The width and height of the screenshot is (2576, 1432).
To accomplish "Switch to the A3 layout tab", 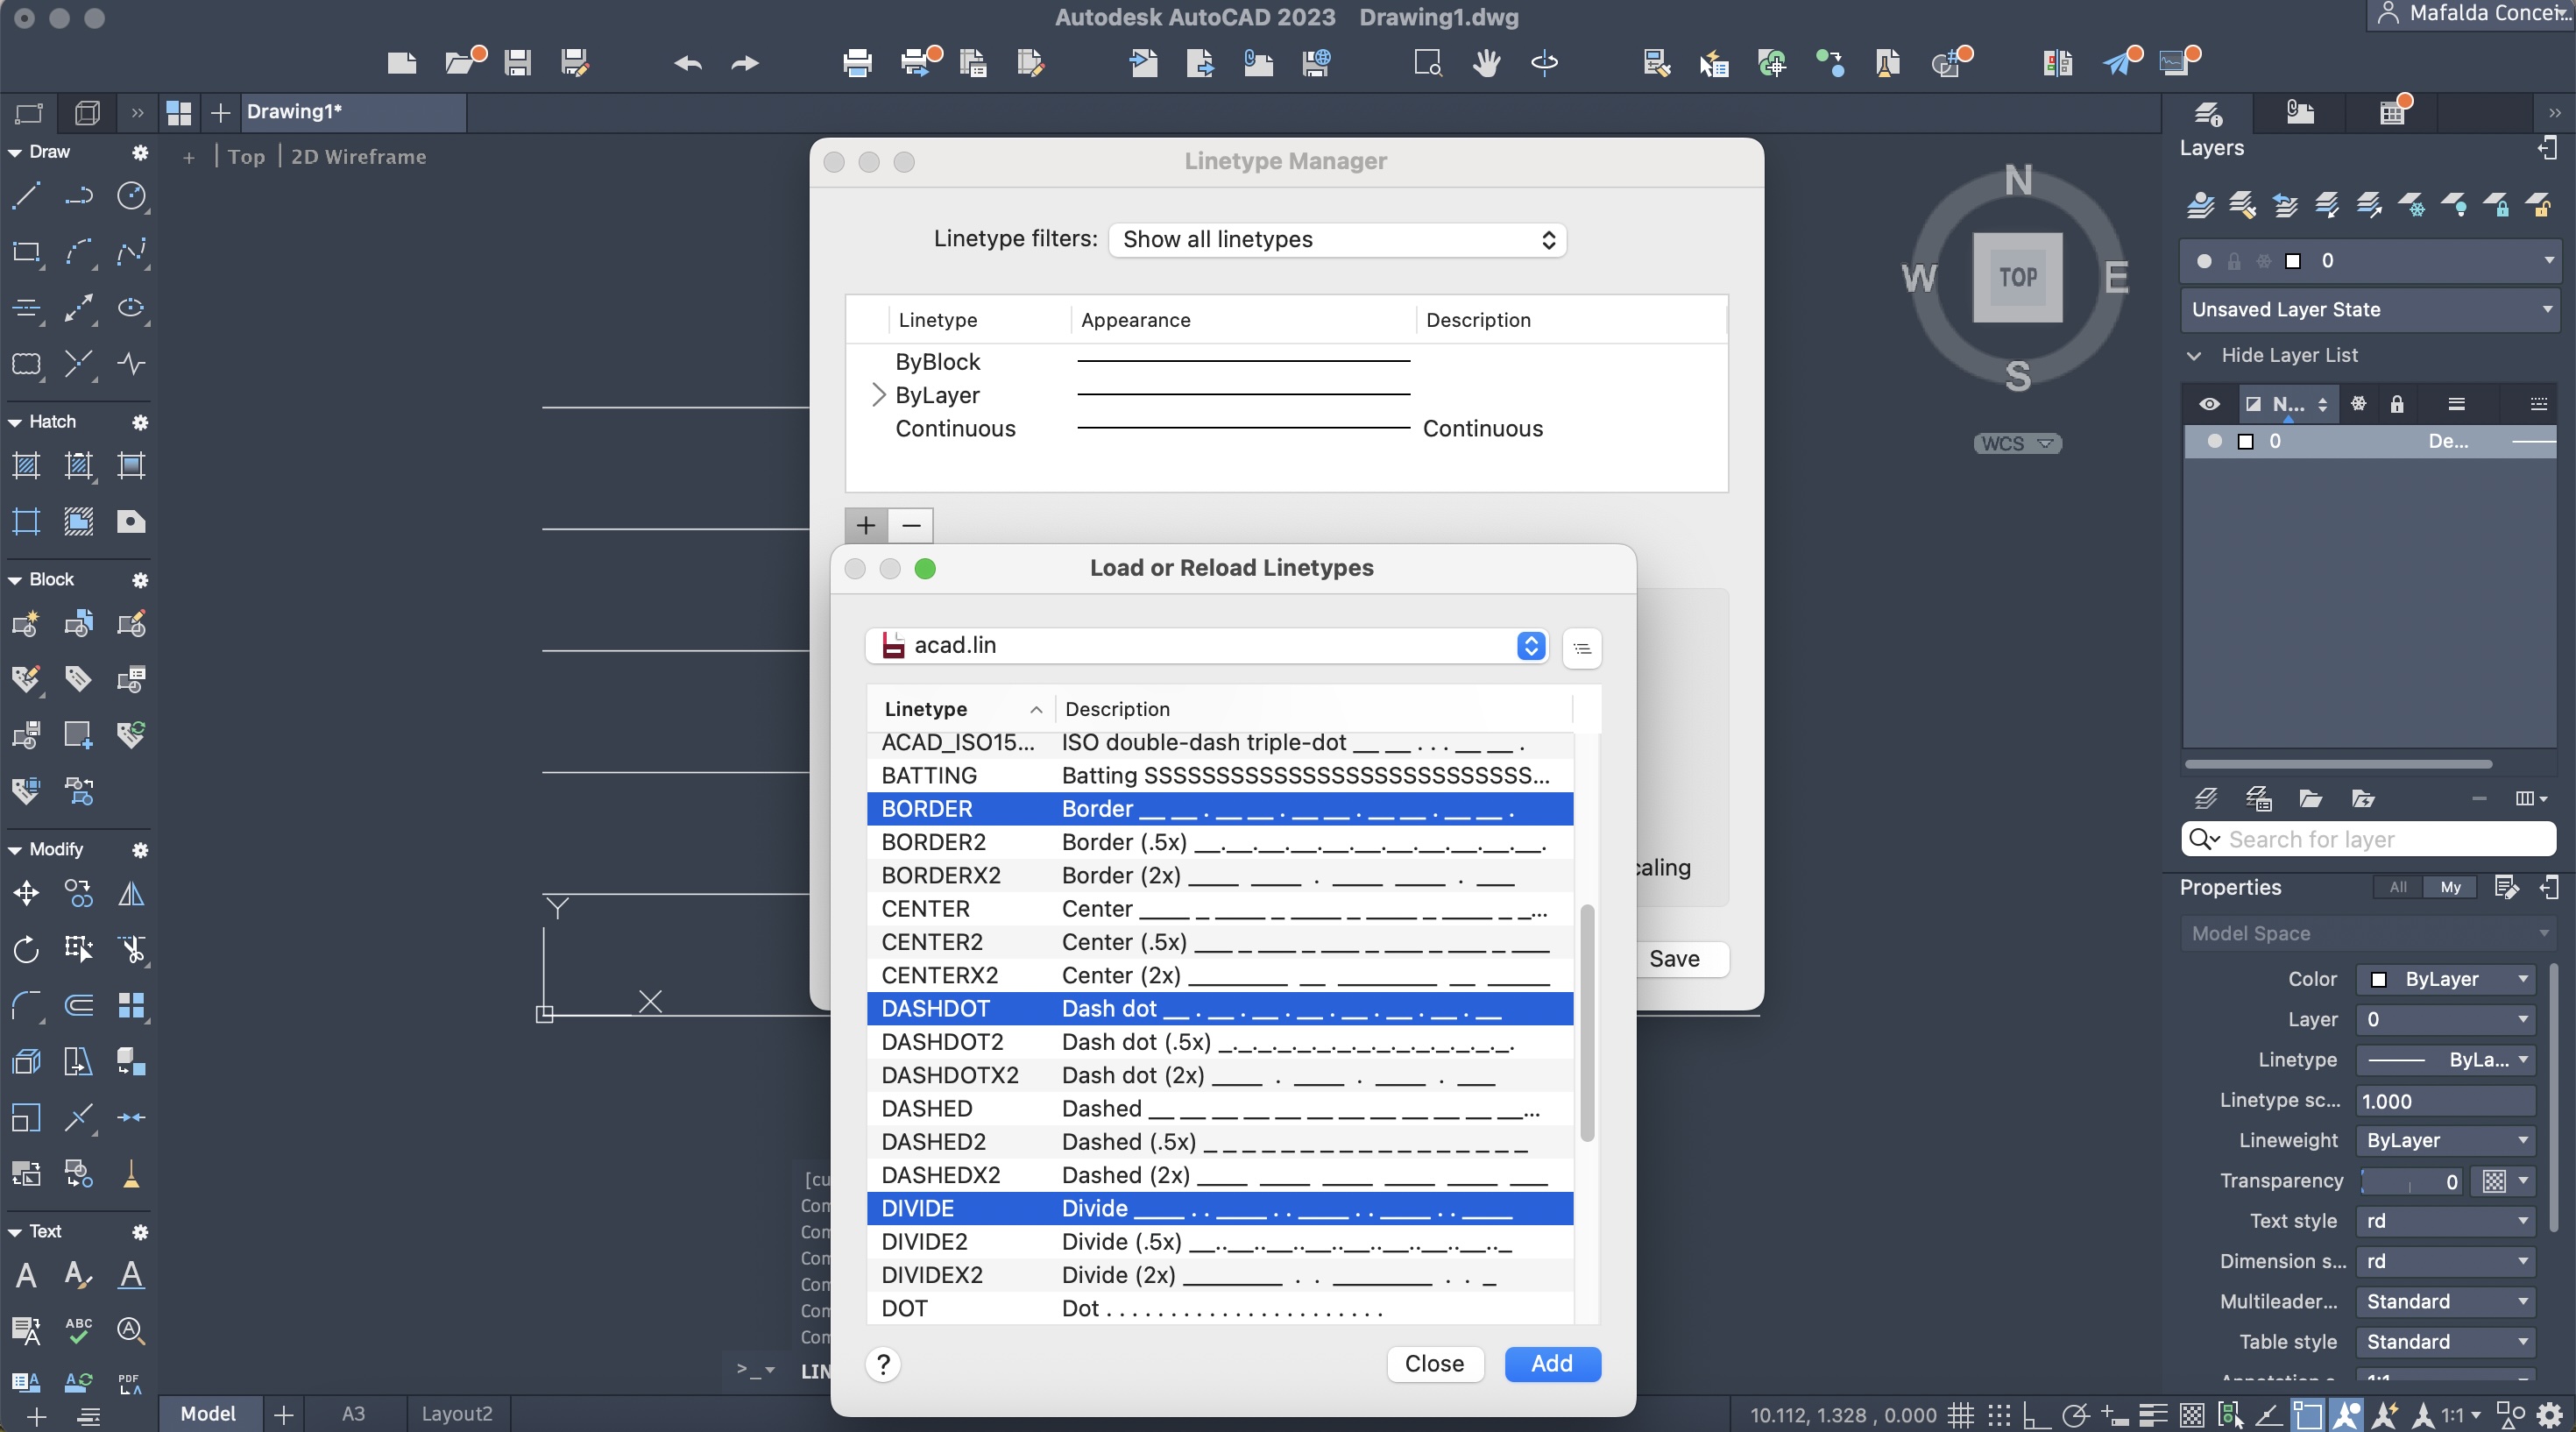I will 353,1414.
